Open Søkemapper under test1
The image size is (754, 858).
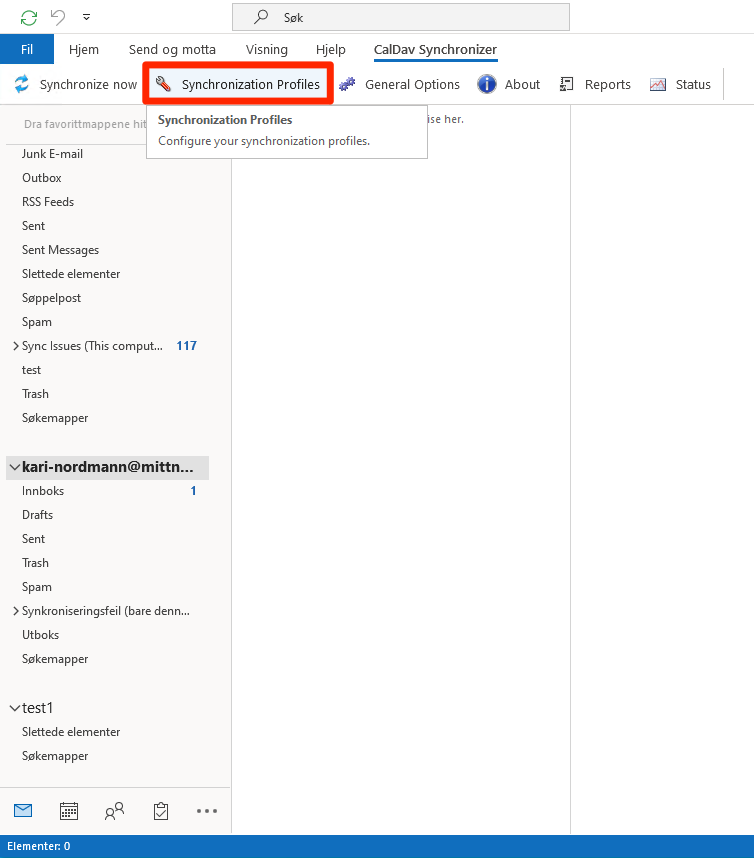pos(55,756)
